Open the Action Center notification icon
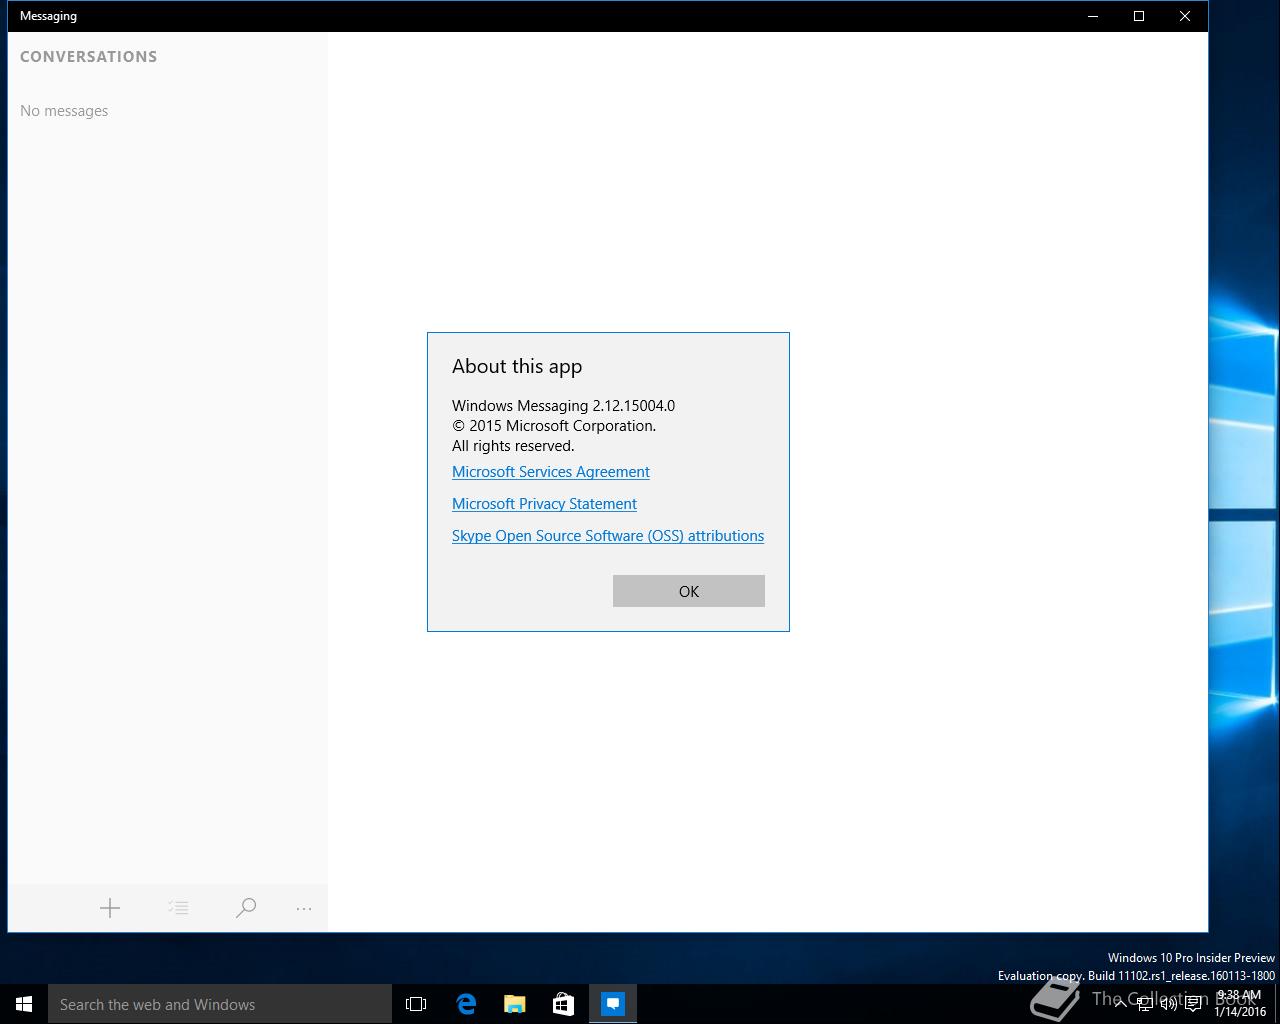 (1193, 1004)
